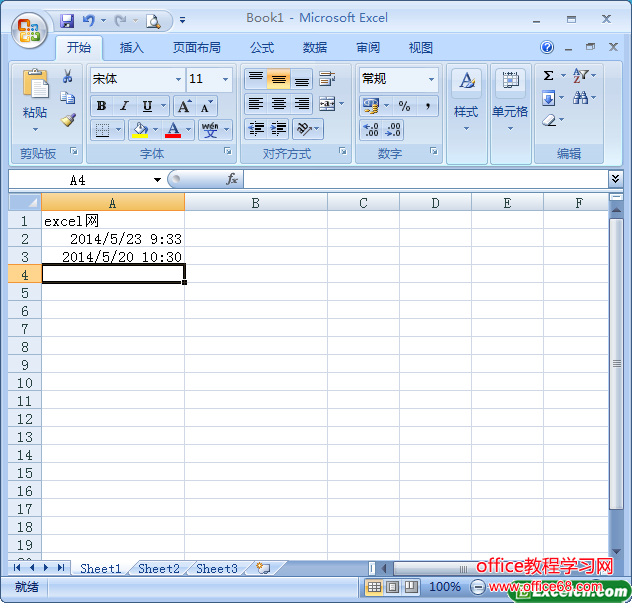Open the number format dropdown 常规

point(431,79)
